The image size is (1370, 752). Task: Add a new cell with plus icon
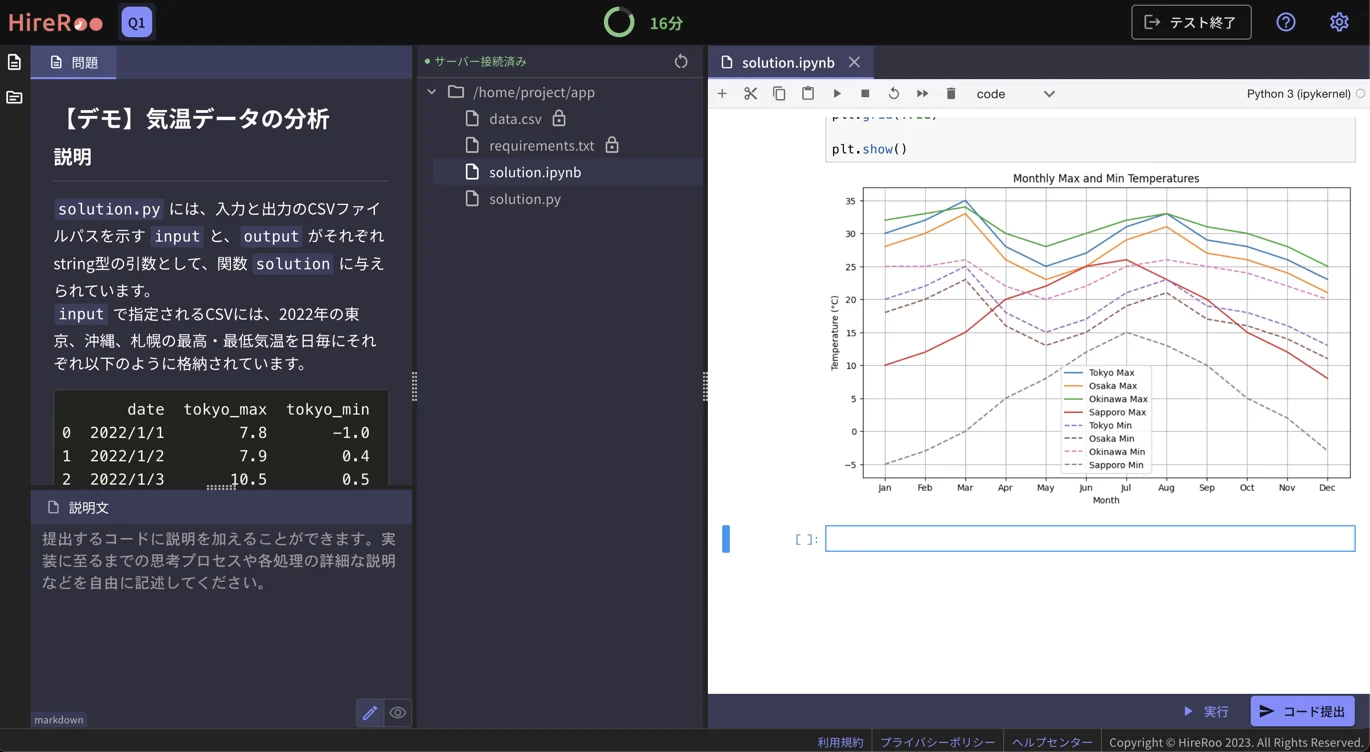point(722,94)
